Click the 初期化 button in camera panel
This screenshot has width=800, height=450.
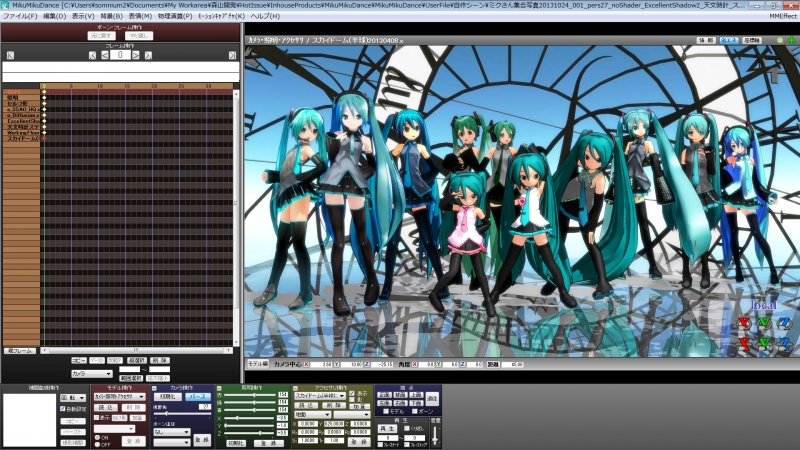[x=167, y=396]
